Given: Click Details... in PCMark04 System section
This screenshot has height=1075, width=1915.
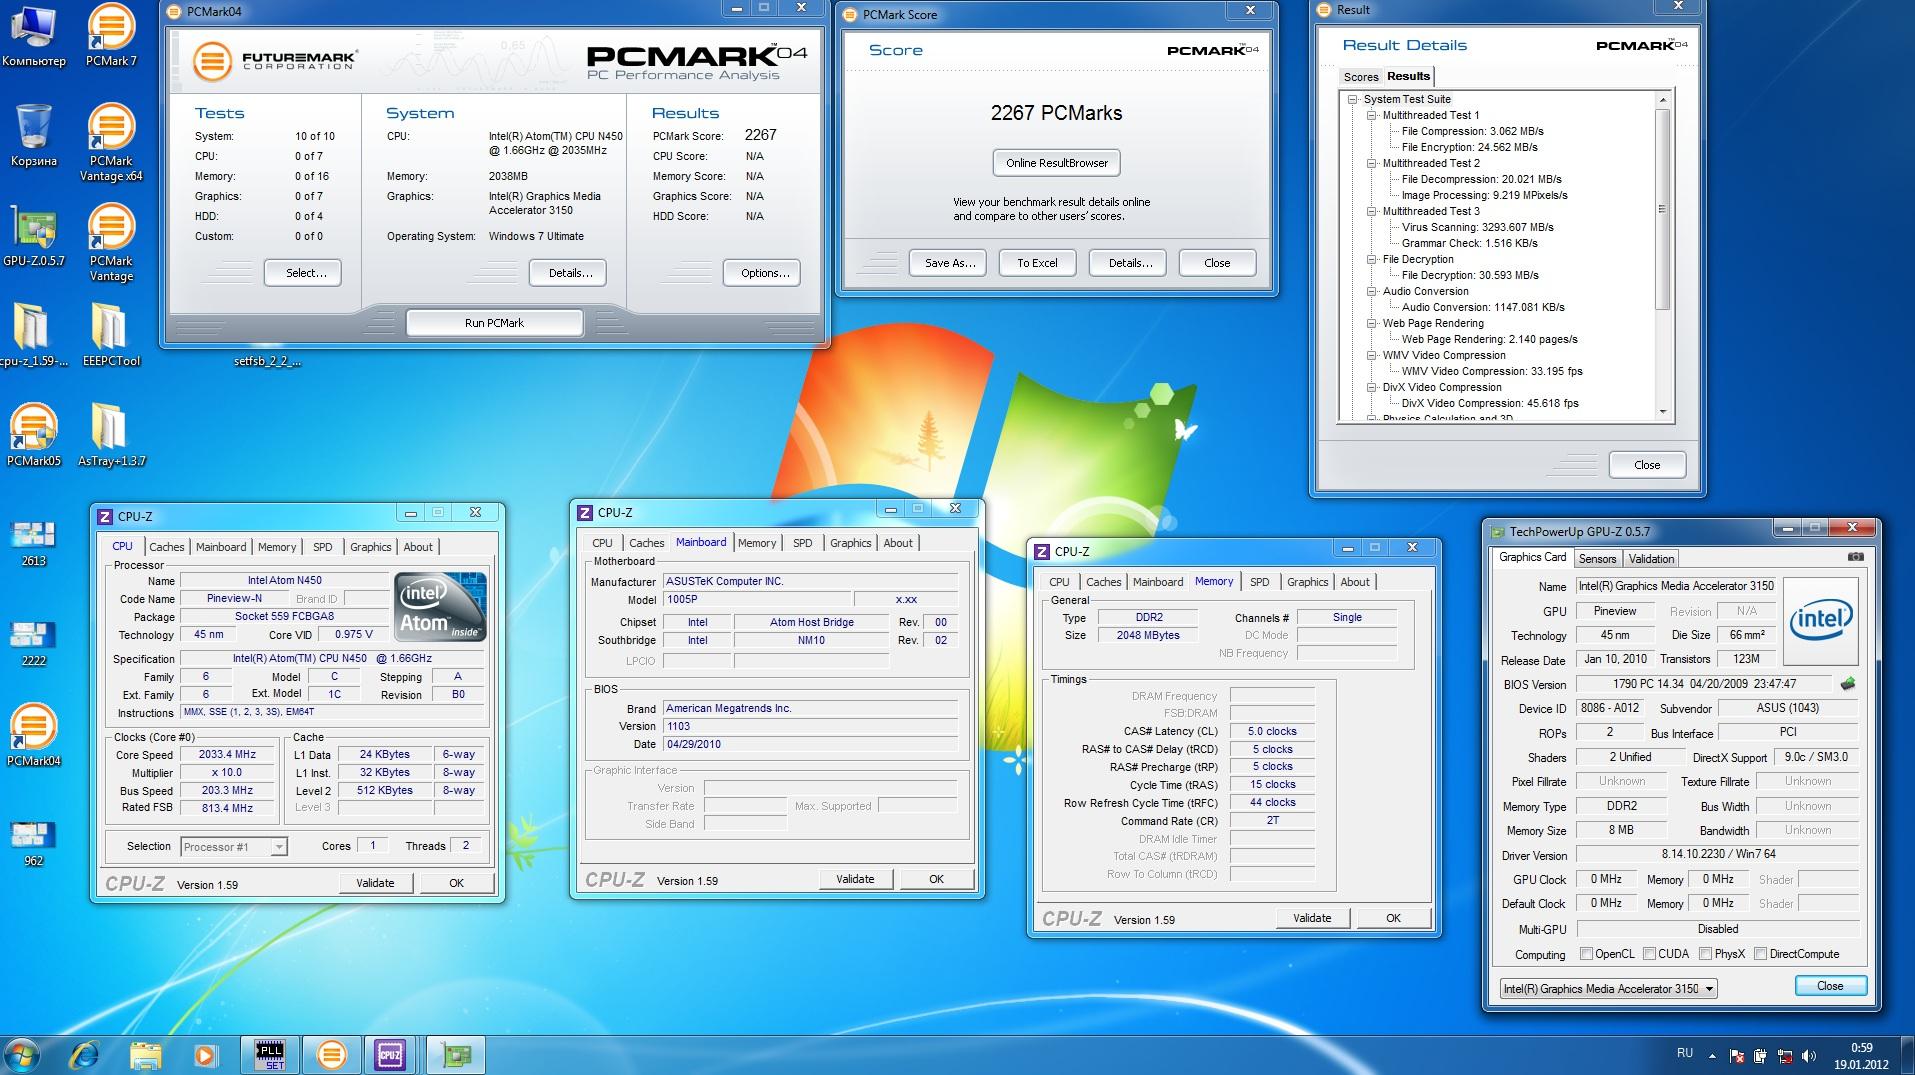Looking at the screenshot, I should point(570,273).
